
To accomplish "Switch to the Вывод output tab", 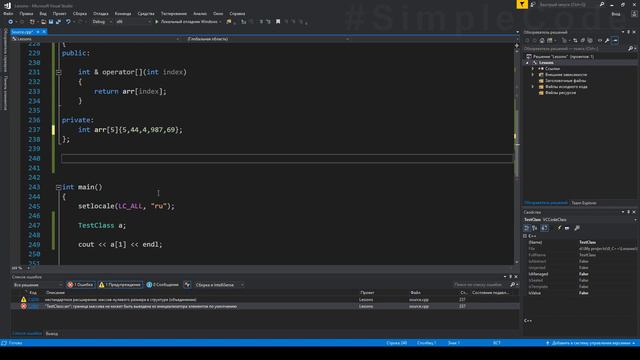I will tap(52, 333).
